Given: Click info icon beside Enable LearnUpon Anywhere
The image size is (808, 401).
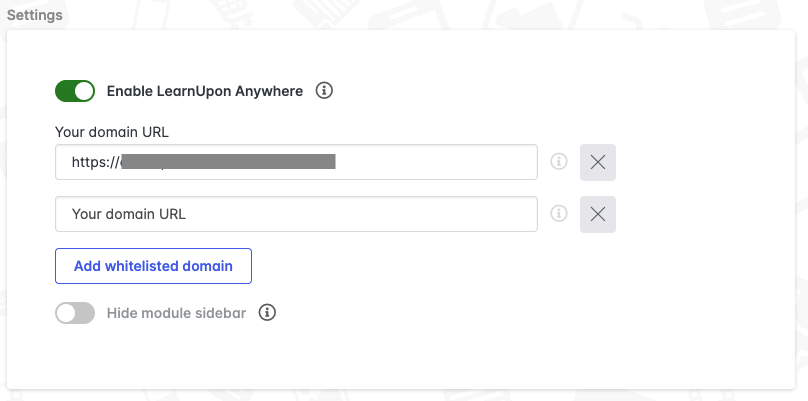Looking at the screenshot, I should point(324,91).
